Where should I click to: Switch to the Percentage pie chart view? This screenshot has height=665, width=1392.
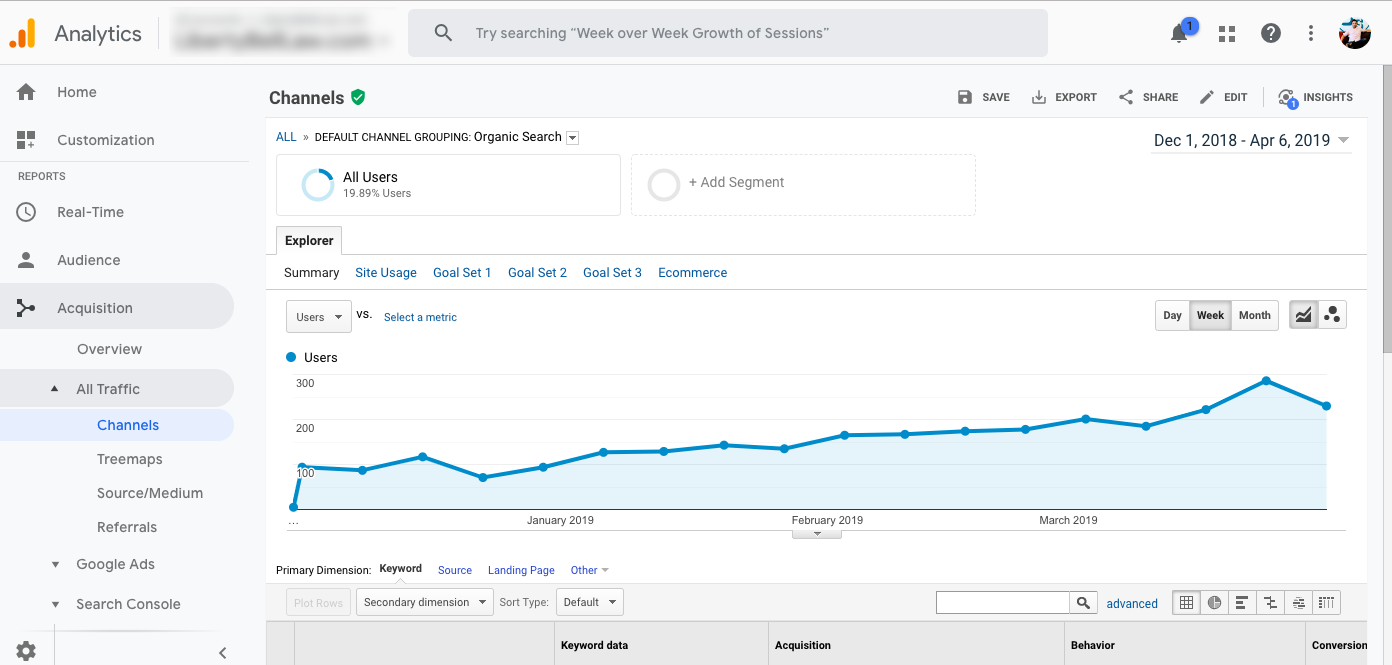point(1214,602)
